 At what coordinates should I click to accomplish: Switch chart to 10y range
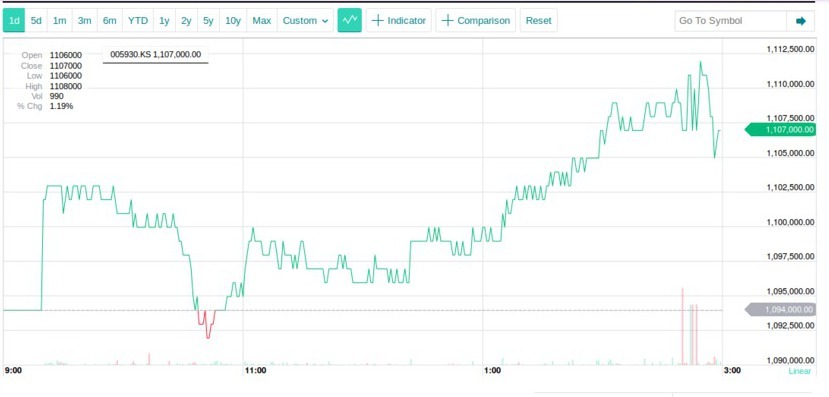click(233, 21)
